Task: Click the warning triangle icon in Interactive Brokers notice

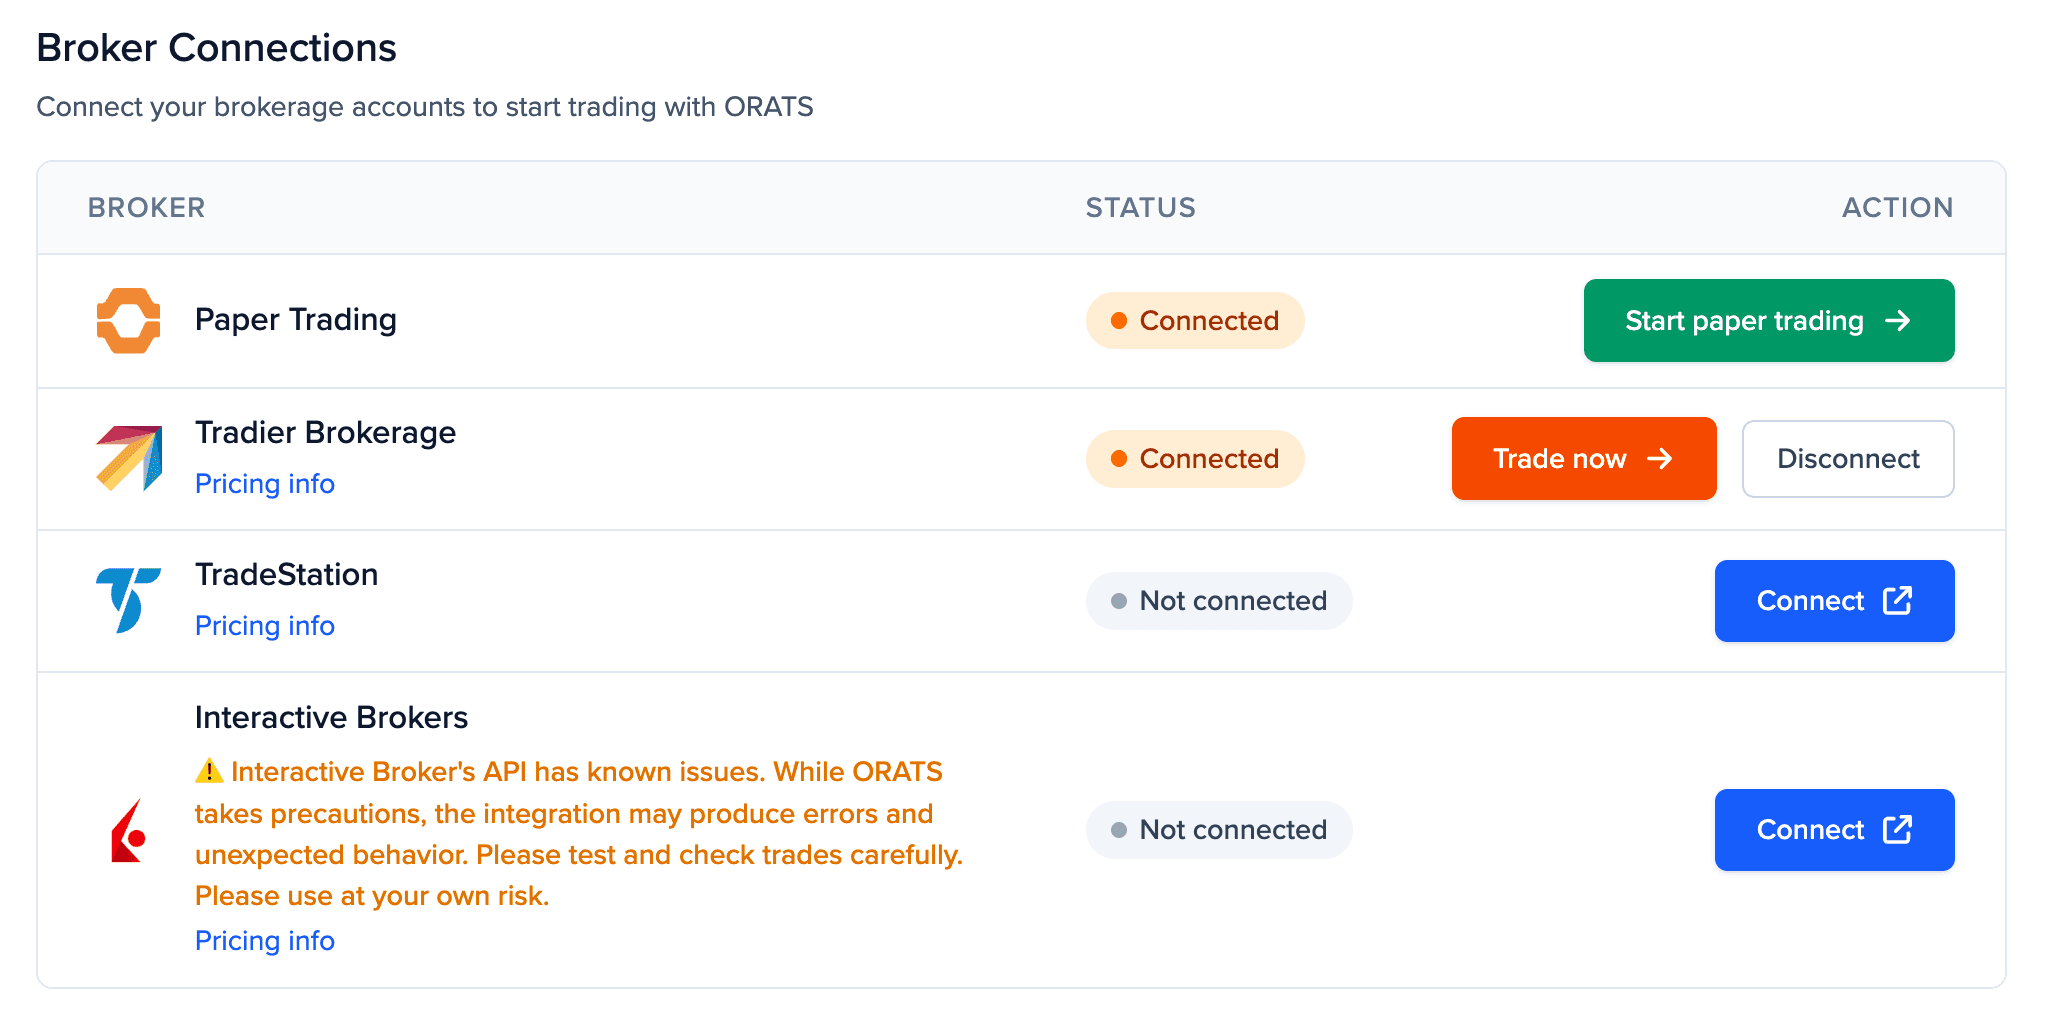Action: click(x=209, y=771)
